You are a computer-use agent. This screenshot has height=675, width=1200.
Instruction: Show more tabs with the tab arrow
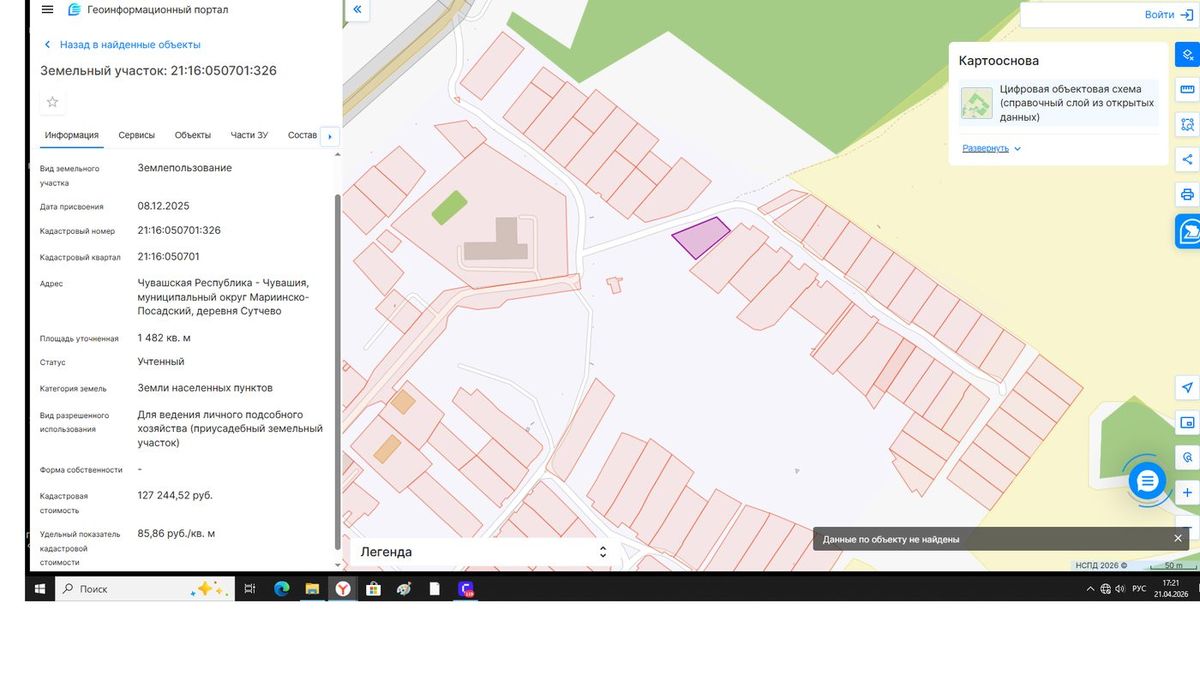coord(330,136)
